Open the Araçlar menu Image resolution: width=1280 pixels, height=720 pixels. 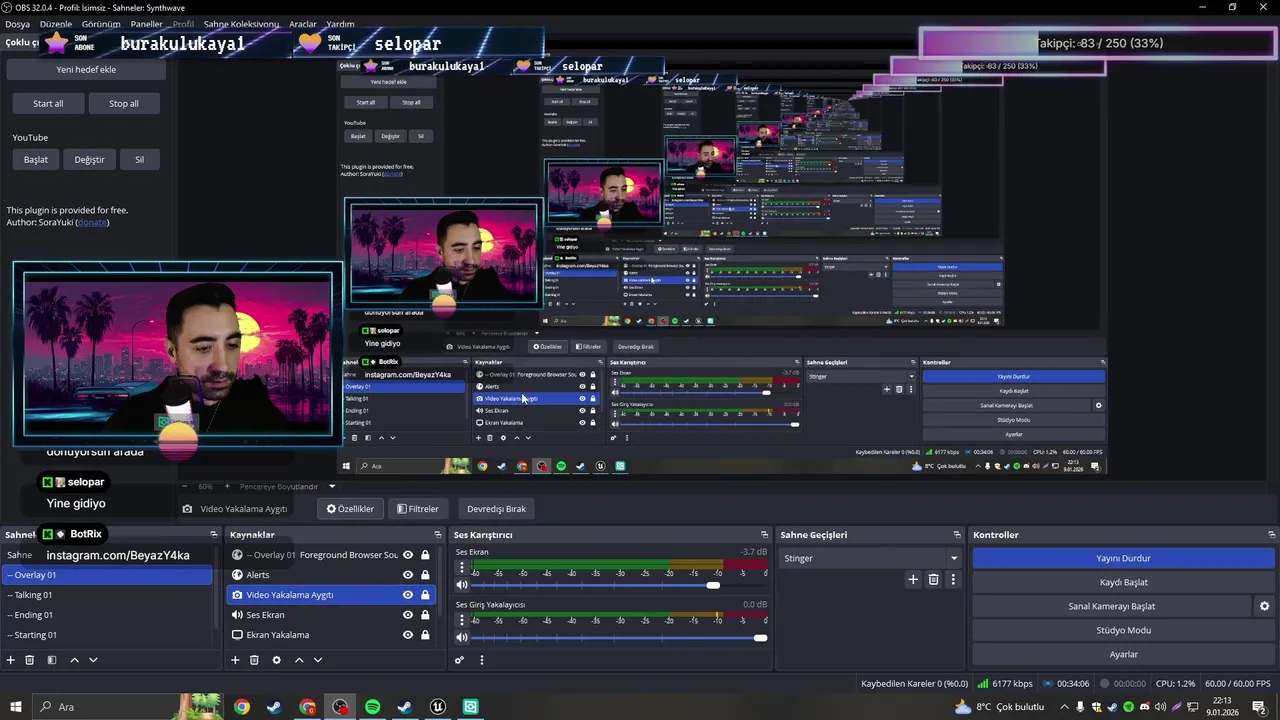(x=303, y=24)
